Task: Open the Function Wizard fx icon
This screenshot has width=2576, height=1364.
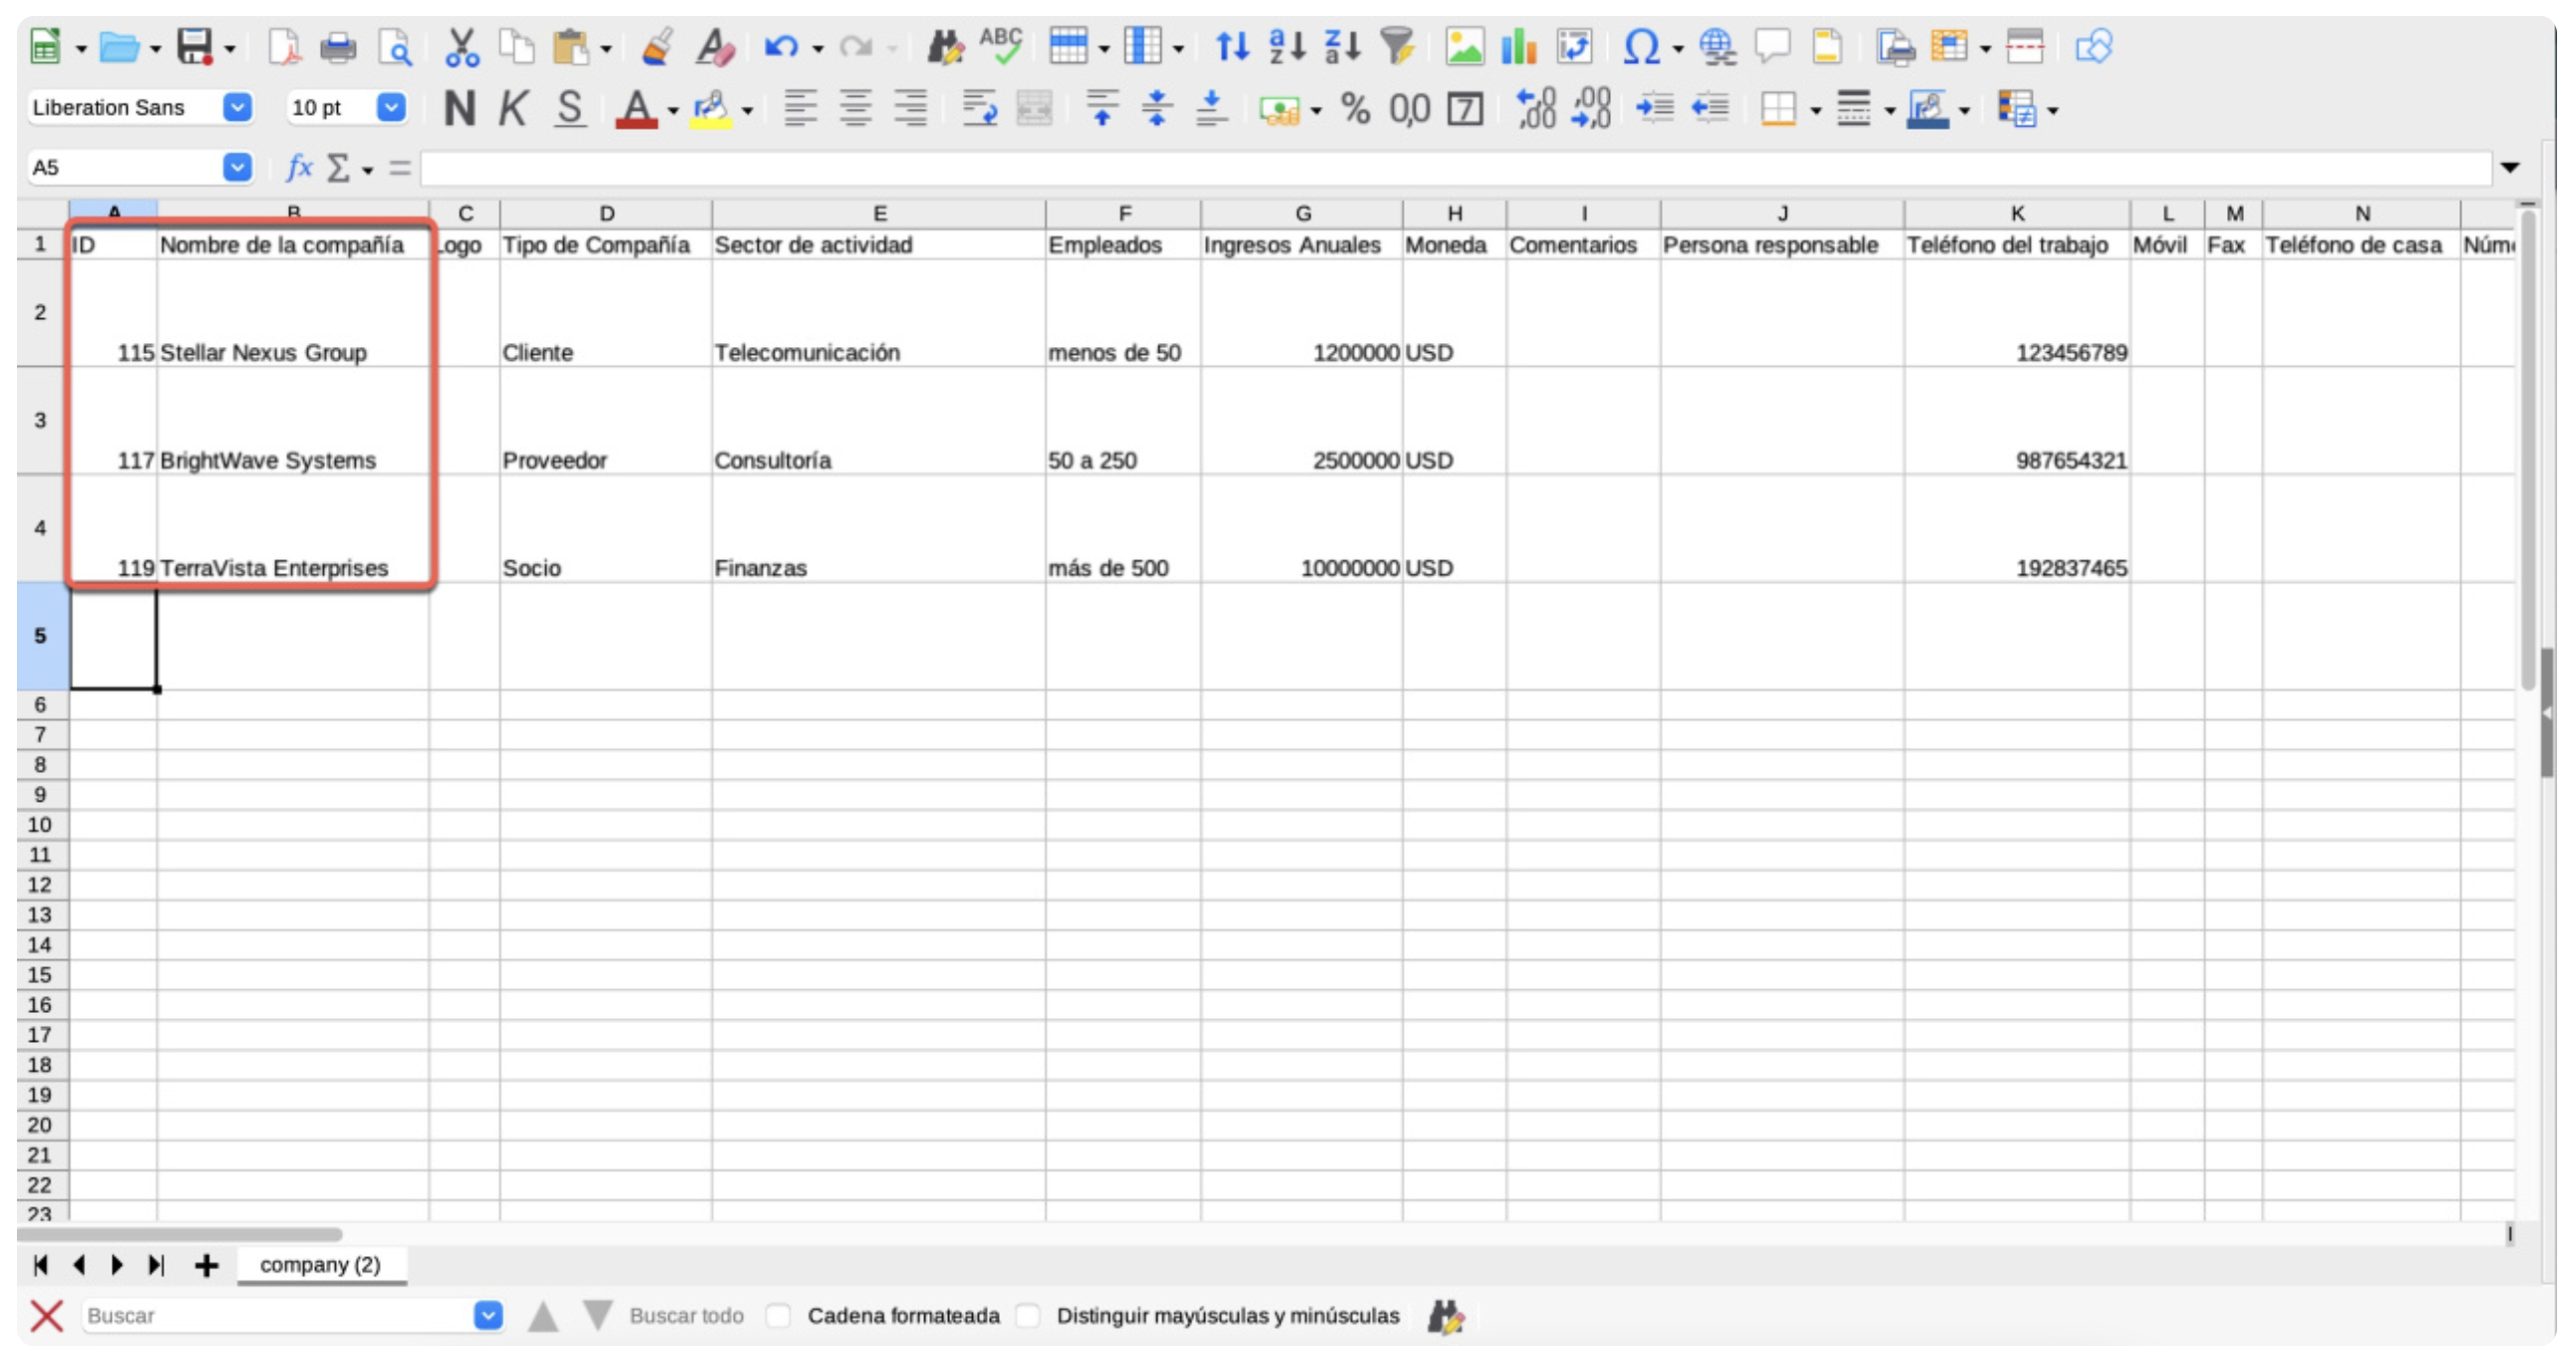Action: (x=298, y=167)
